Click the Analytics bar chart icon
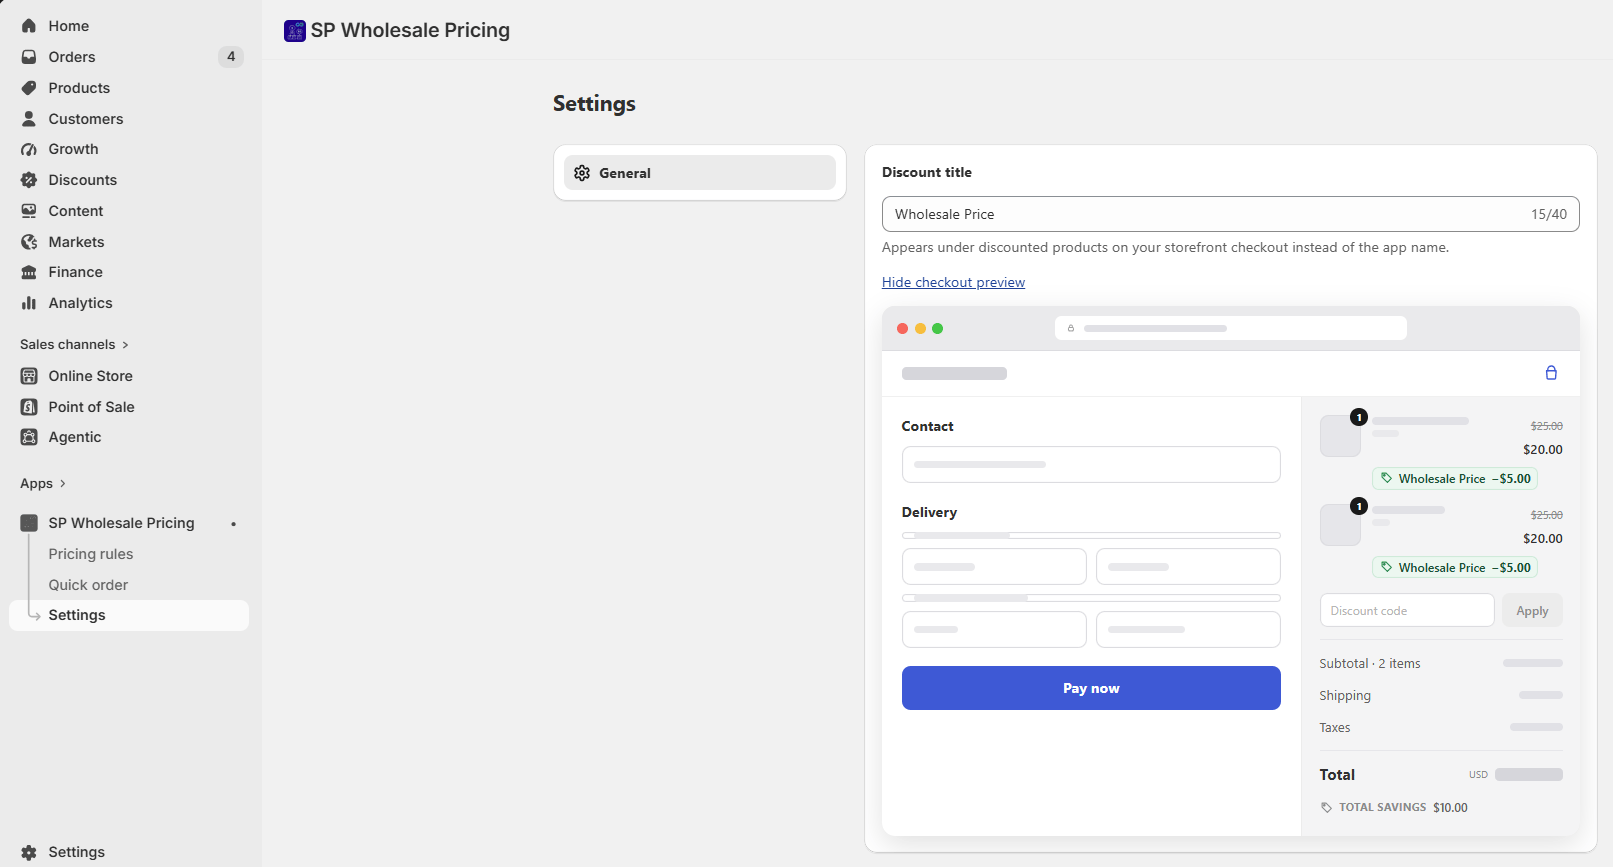The width and height of the screenshot is (1613, 867). click(x=29, y=303)
